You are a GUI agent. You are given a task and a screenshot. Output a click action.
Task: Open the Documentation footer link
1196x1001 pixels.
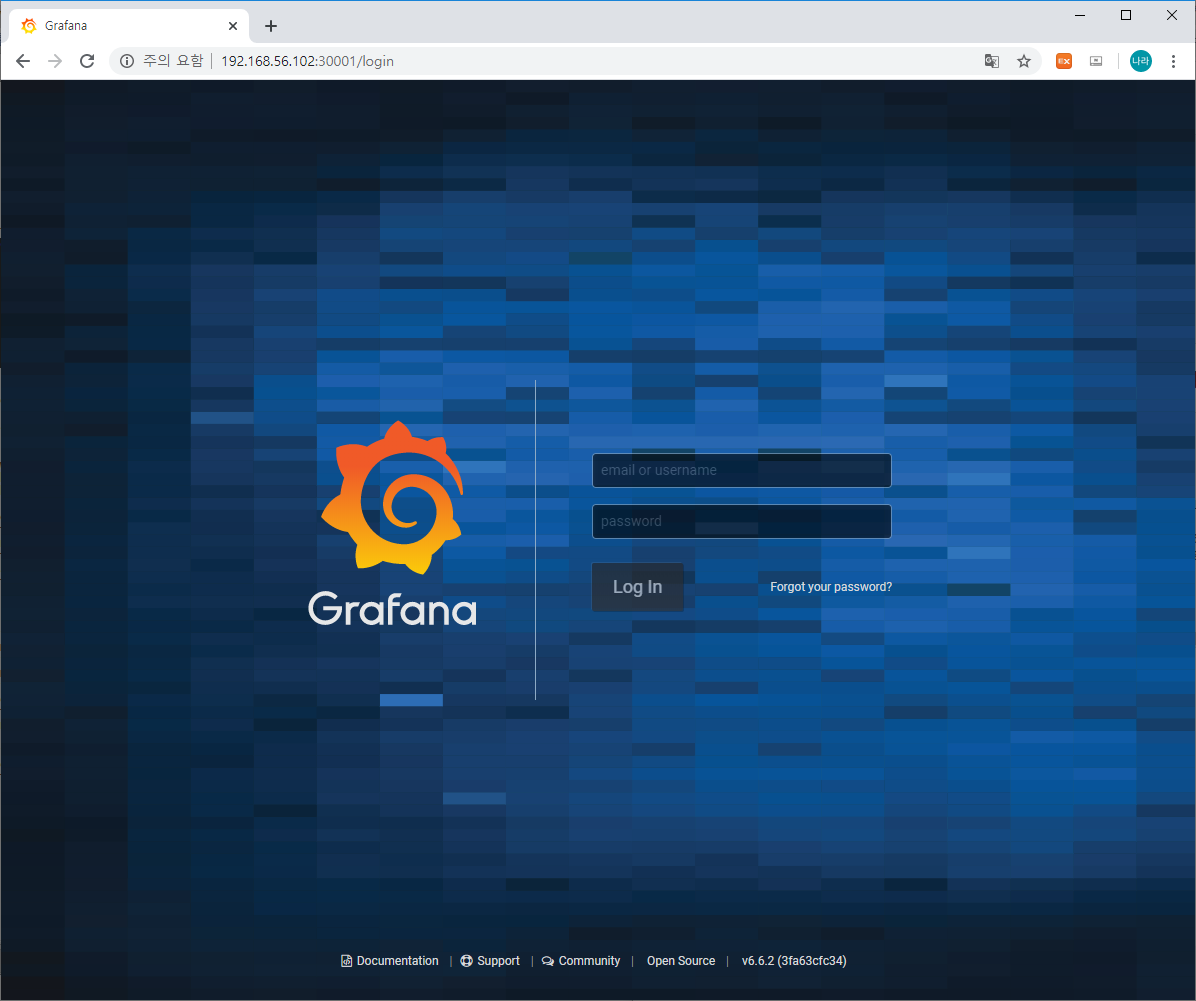click(x=390, y=961)
